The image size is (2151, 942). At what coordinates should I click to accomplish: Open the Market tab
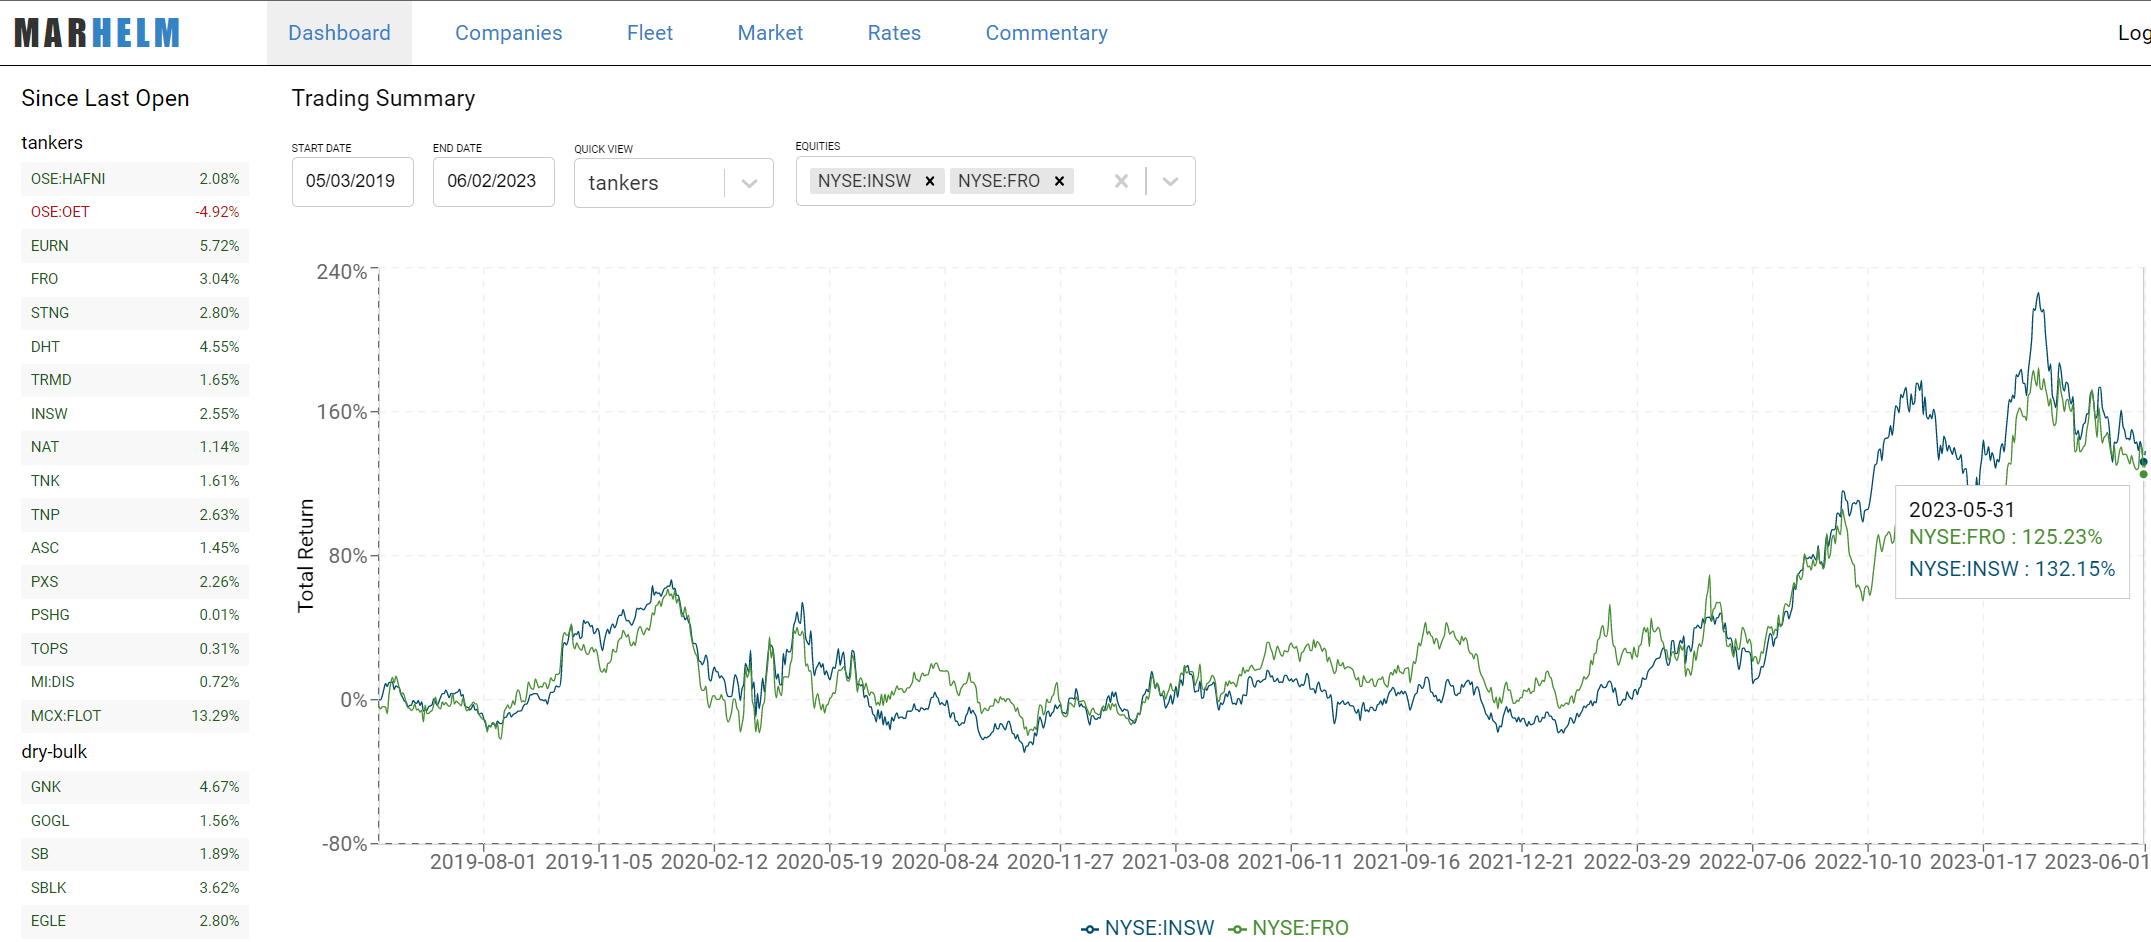[x=770, y=33]
